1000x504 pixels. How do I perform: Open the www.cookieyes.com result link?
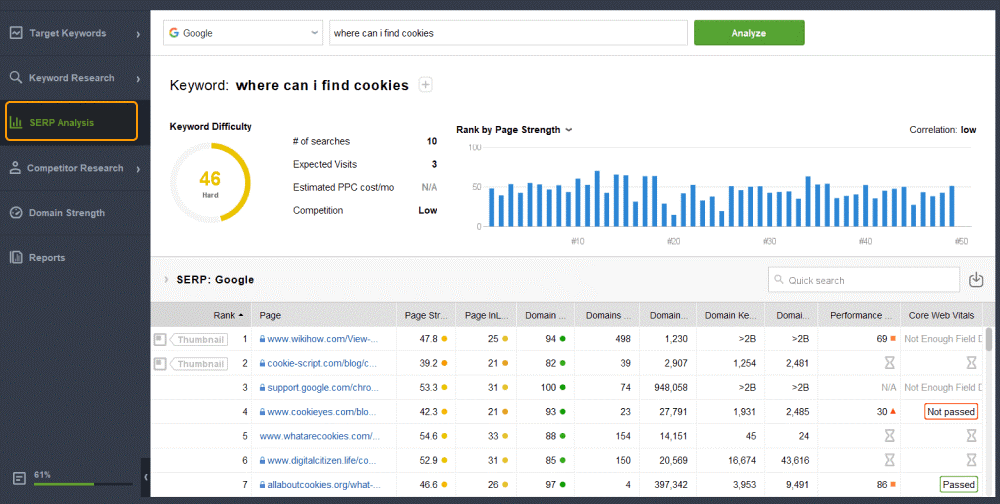pos(321,411)
